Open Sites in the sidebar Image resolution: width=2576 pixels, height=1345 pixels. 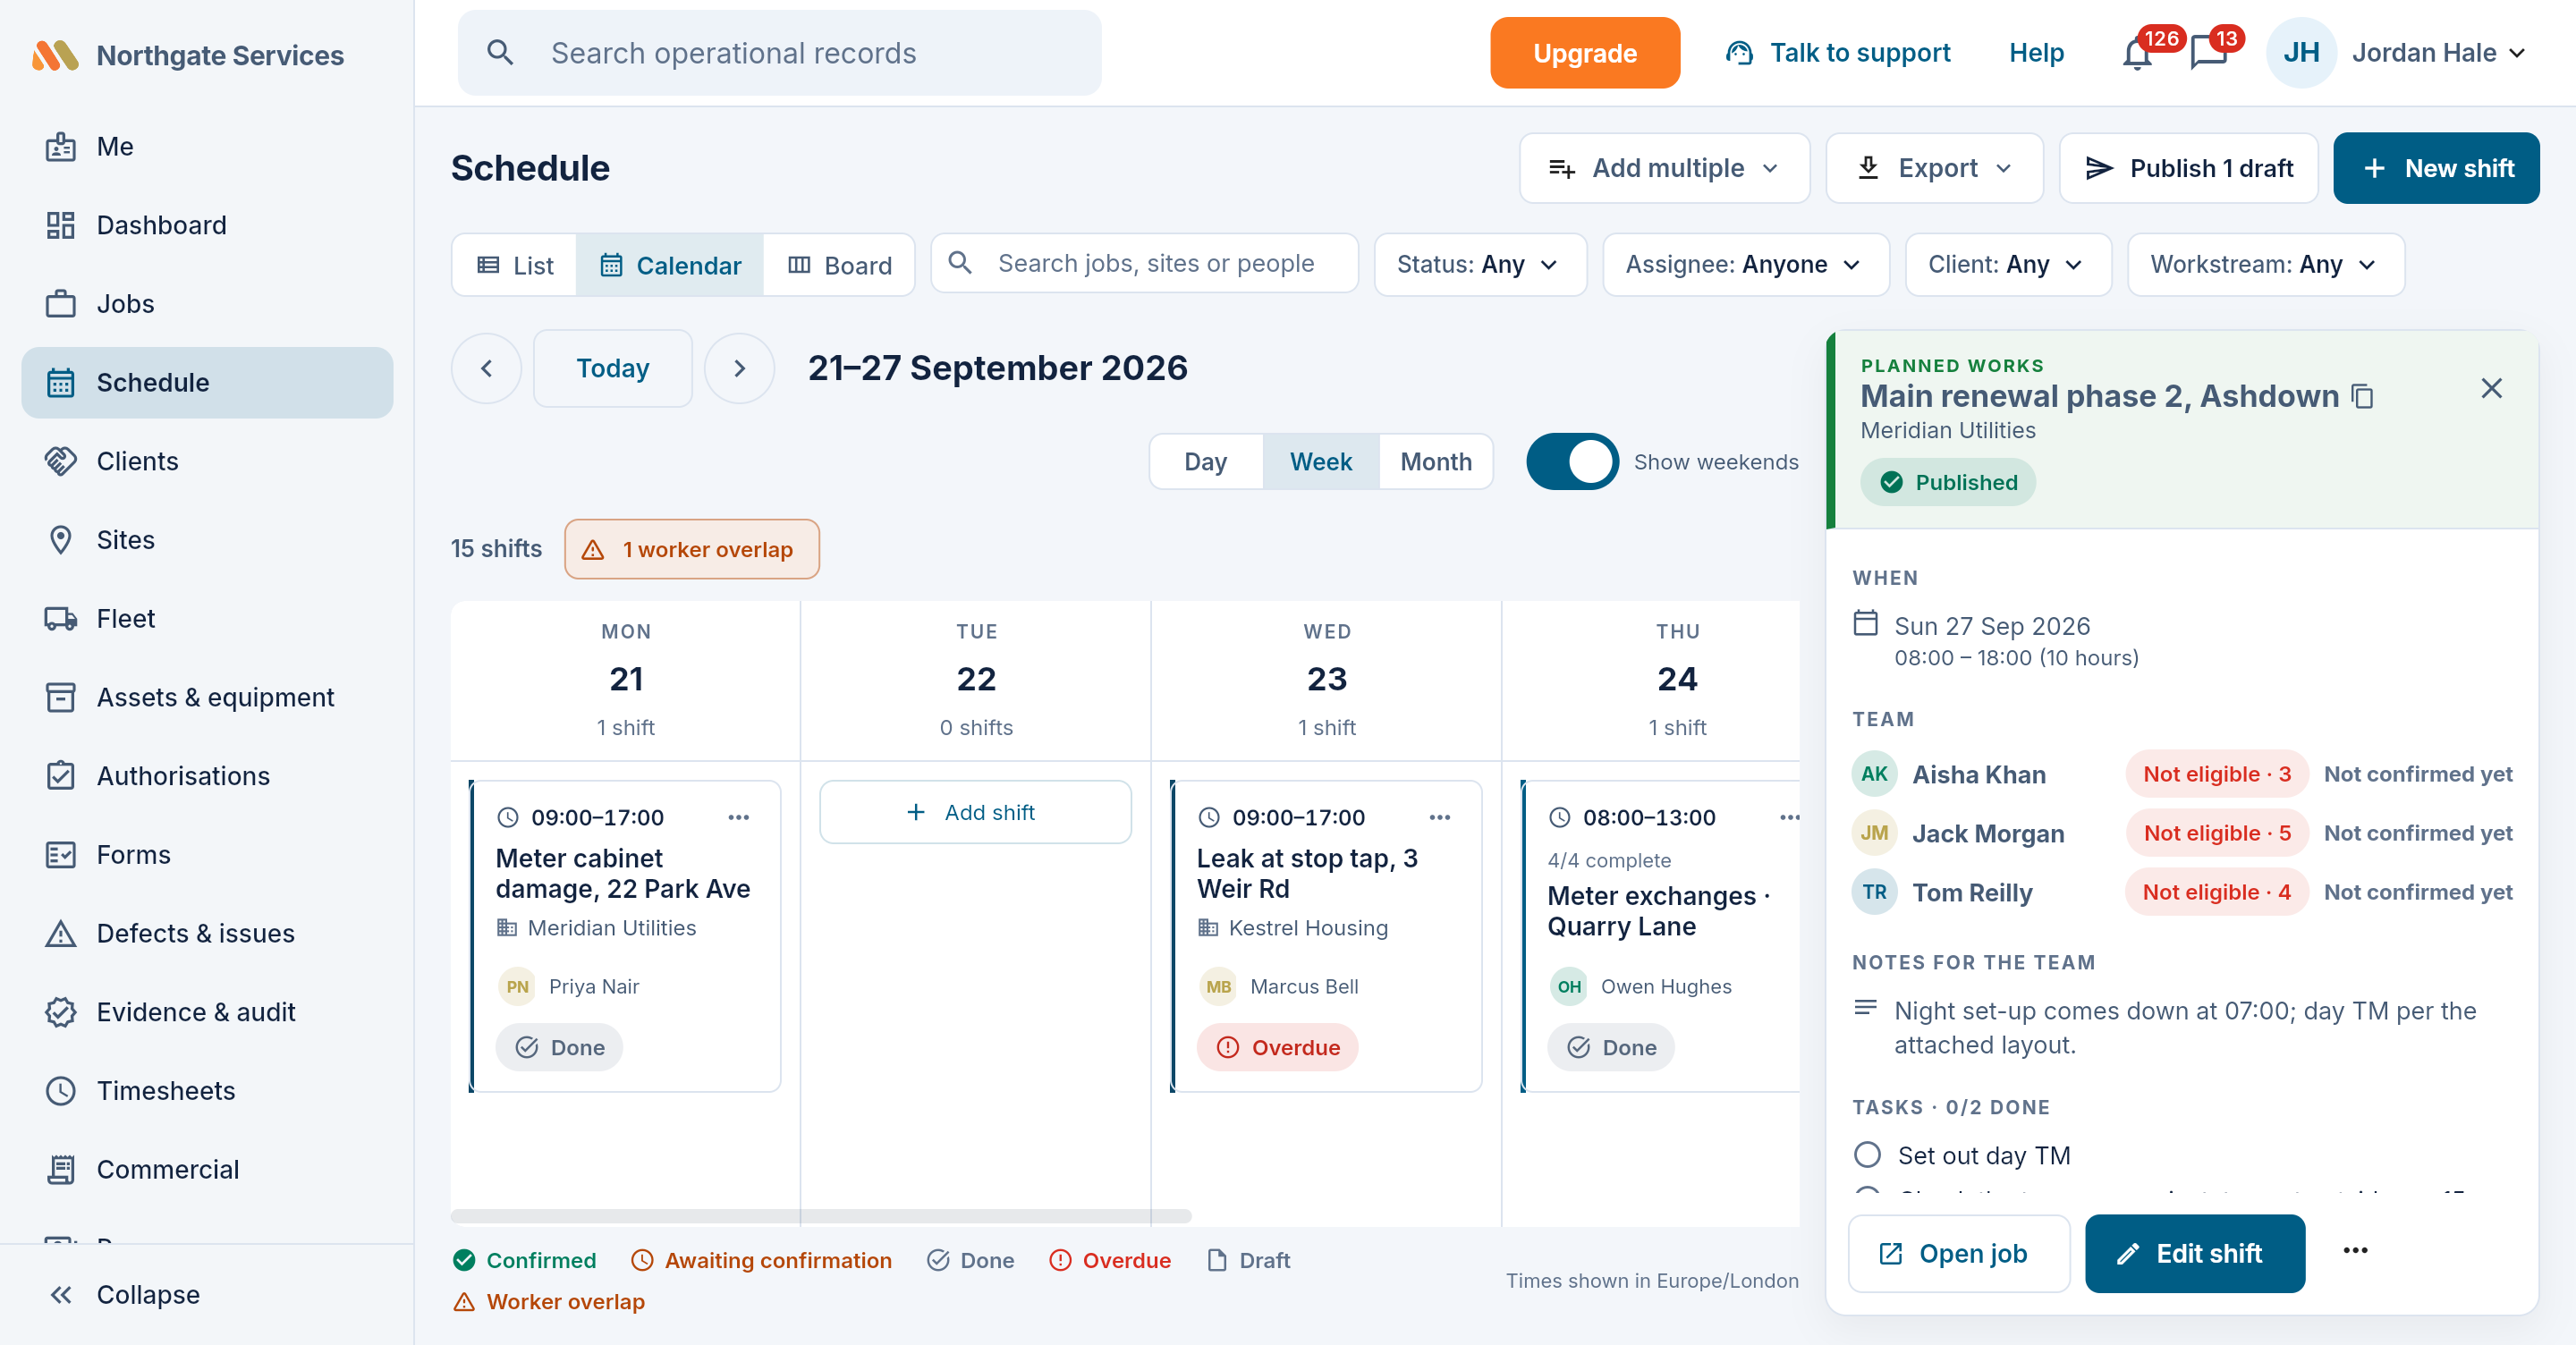click(x=207, y=540)
